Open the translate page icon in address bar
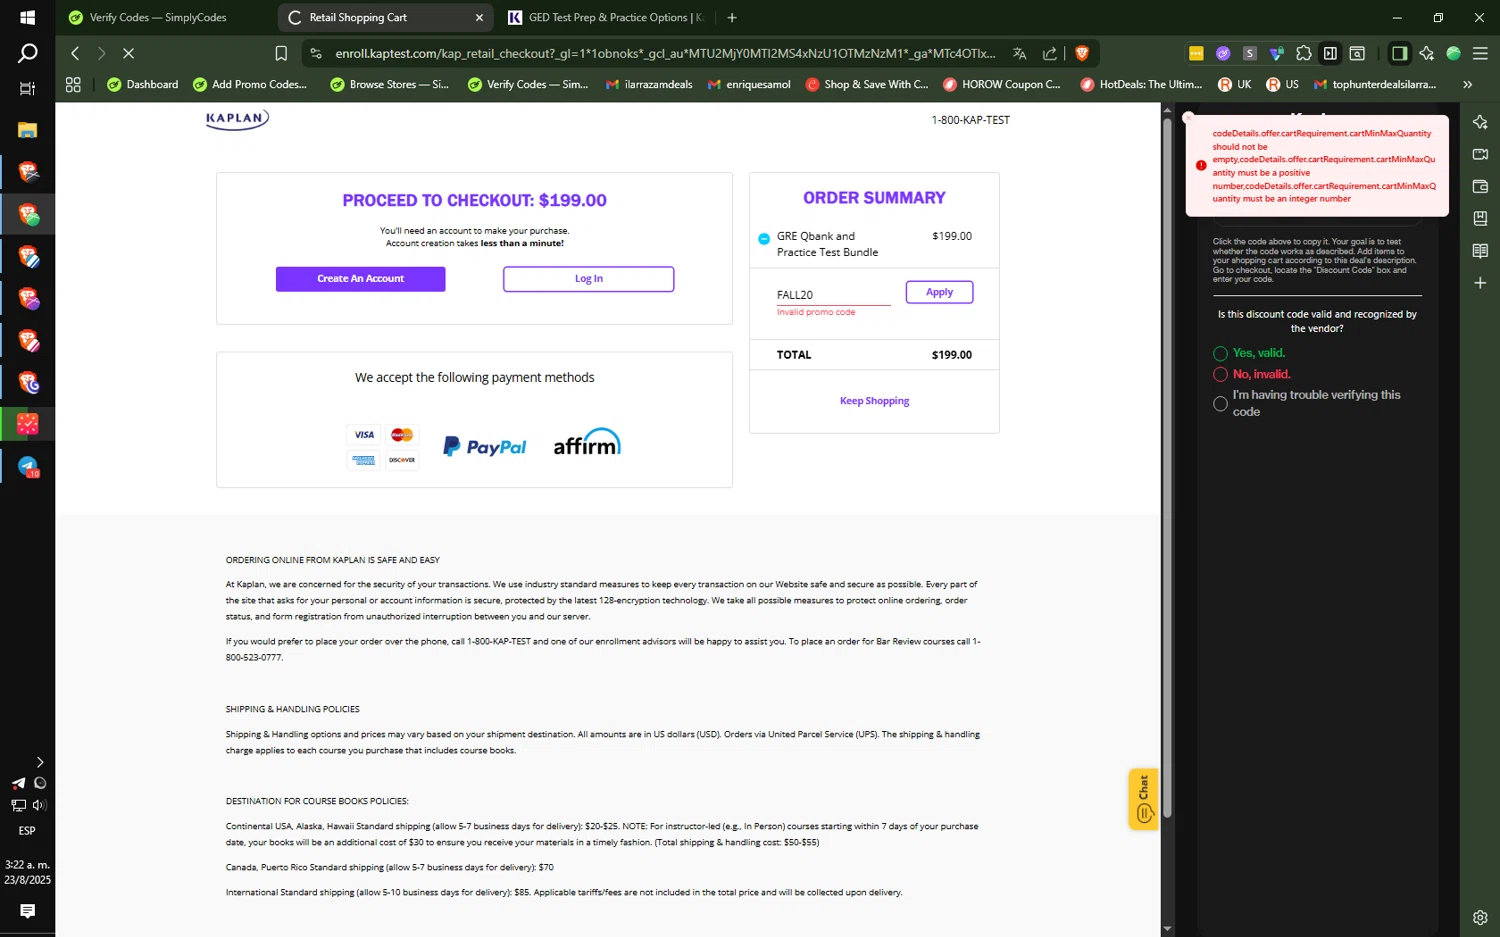Screen dimensions: 1500x937 [1019, 53]
